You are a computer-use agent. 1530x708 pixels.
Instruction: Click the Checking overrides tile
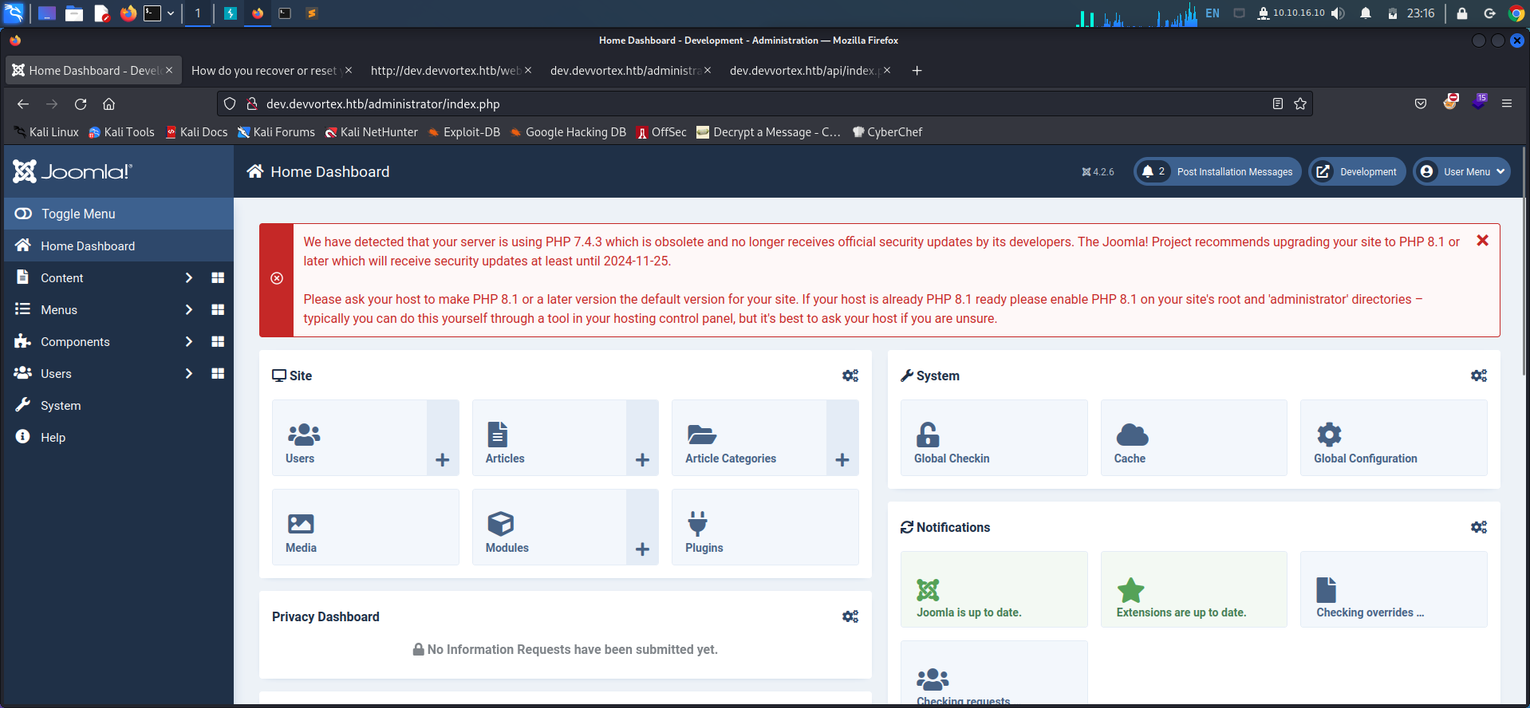coord(1394,589)
